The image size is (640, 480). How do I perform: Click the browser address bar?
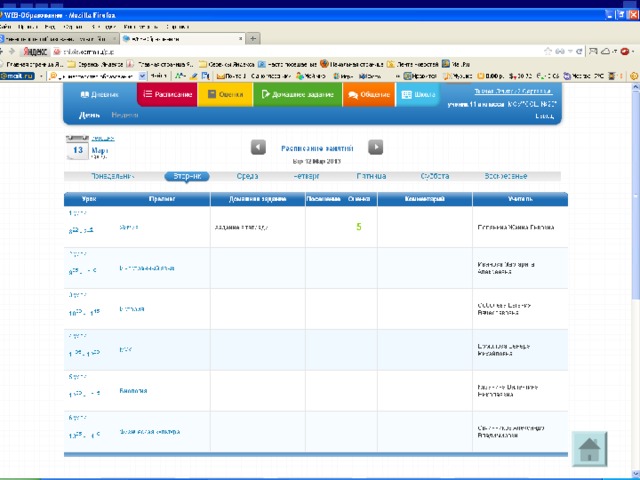point(300,50)
